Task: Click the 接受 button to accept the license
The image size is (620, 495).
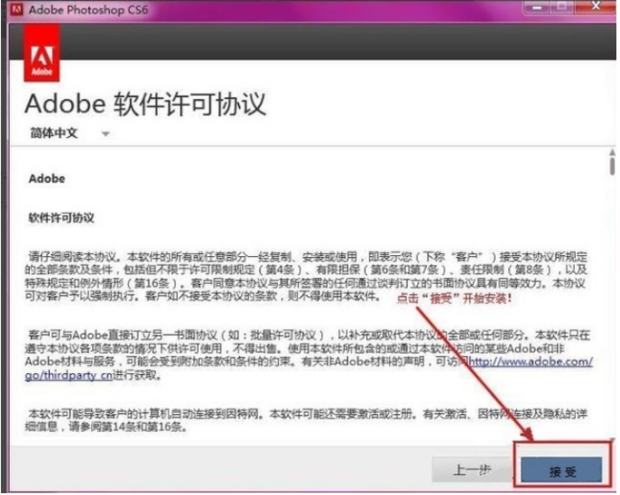Action: (x=562, y=470)
